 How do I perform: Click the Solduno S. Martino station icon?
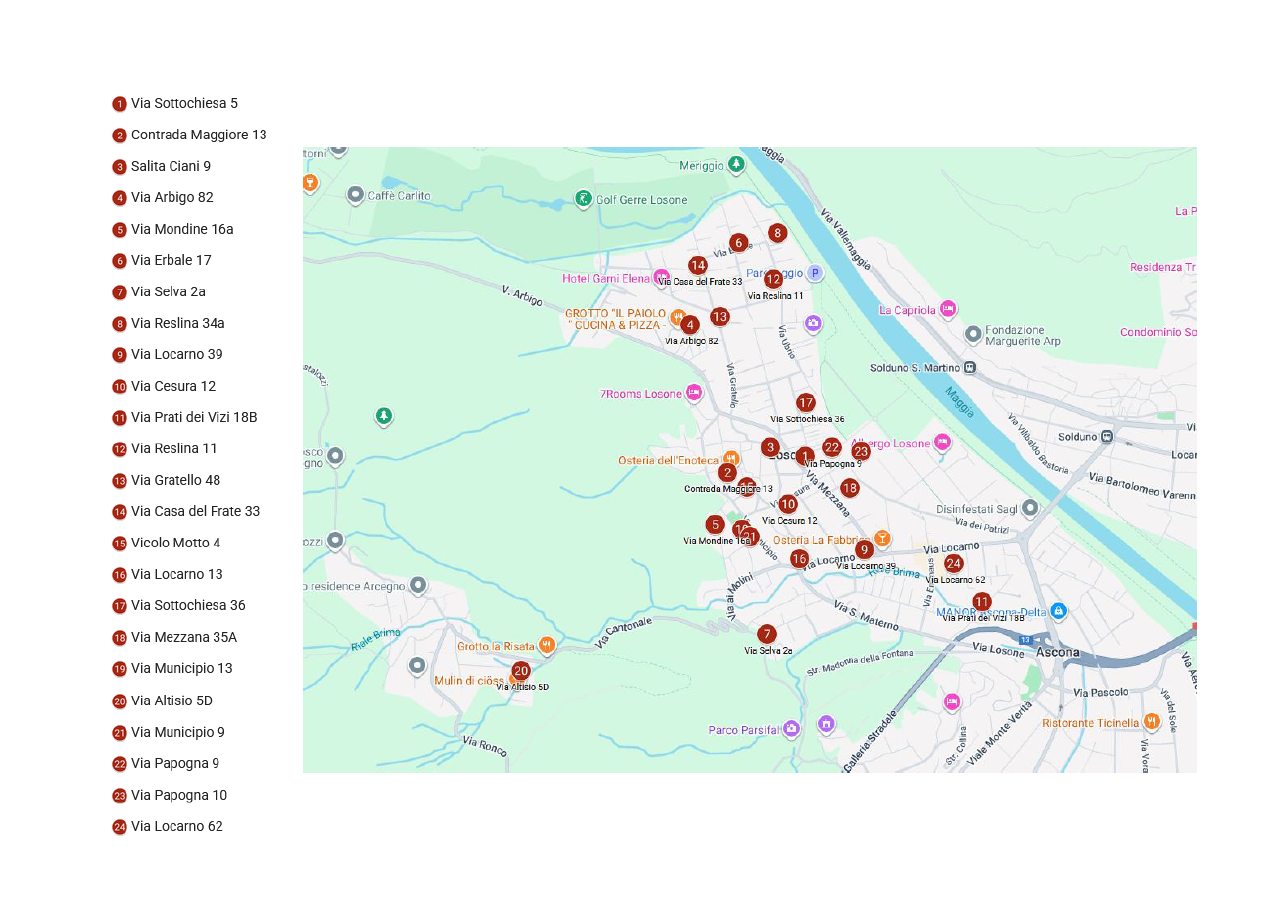(970, 367)
